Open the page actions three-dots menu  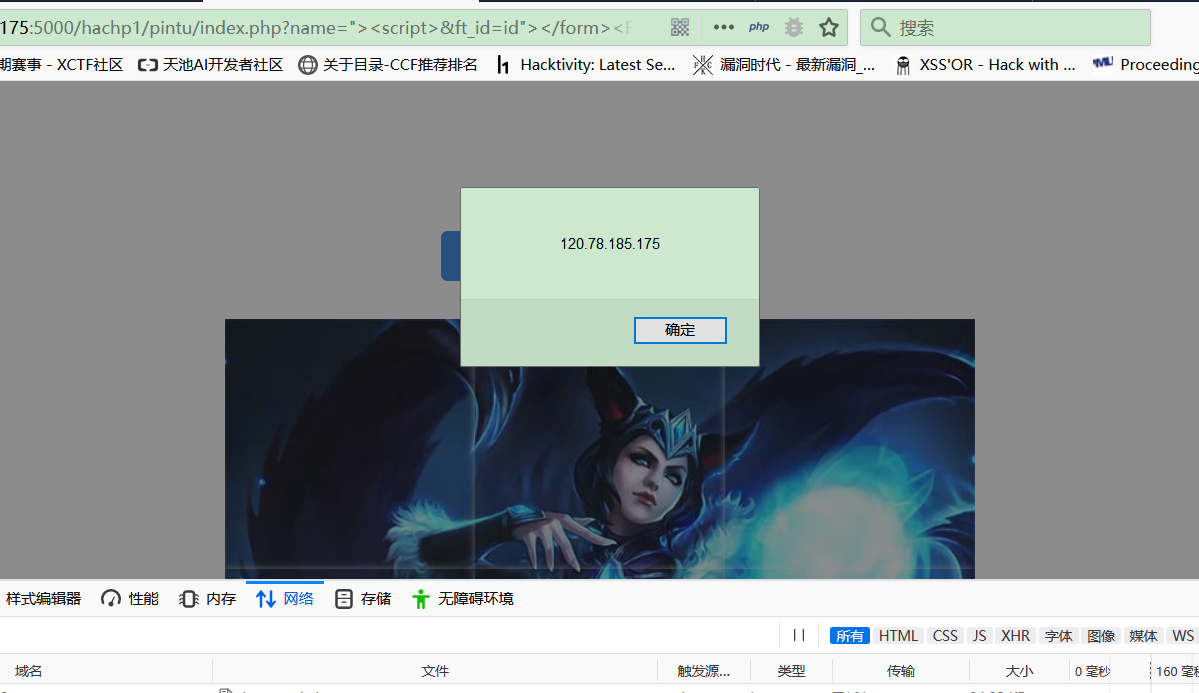click(723, 28)
